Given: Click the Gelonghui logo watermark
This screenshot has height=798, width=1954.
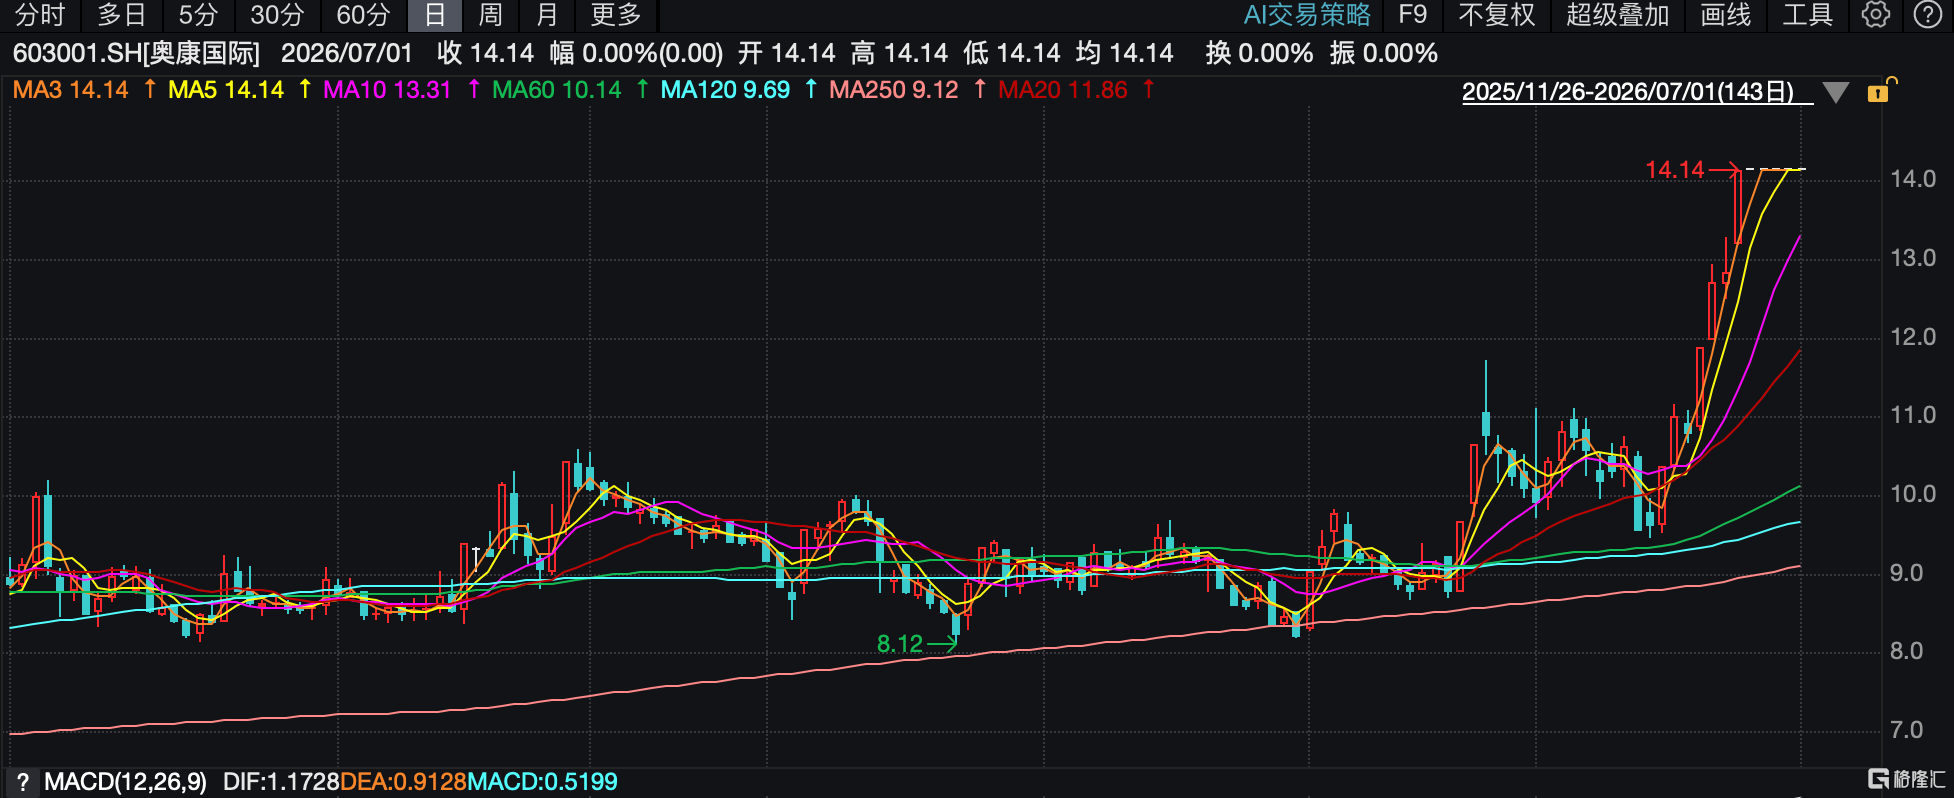Looking at the screenshot, I should pyautogui.click(x=1907, y=779).
